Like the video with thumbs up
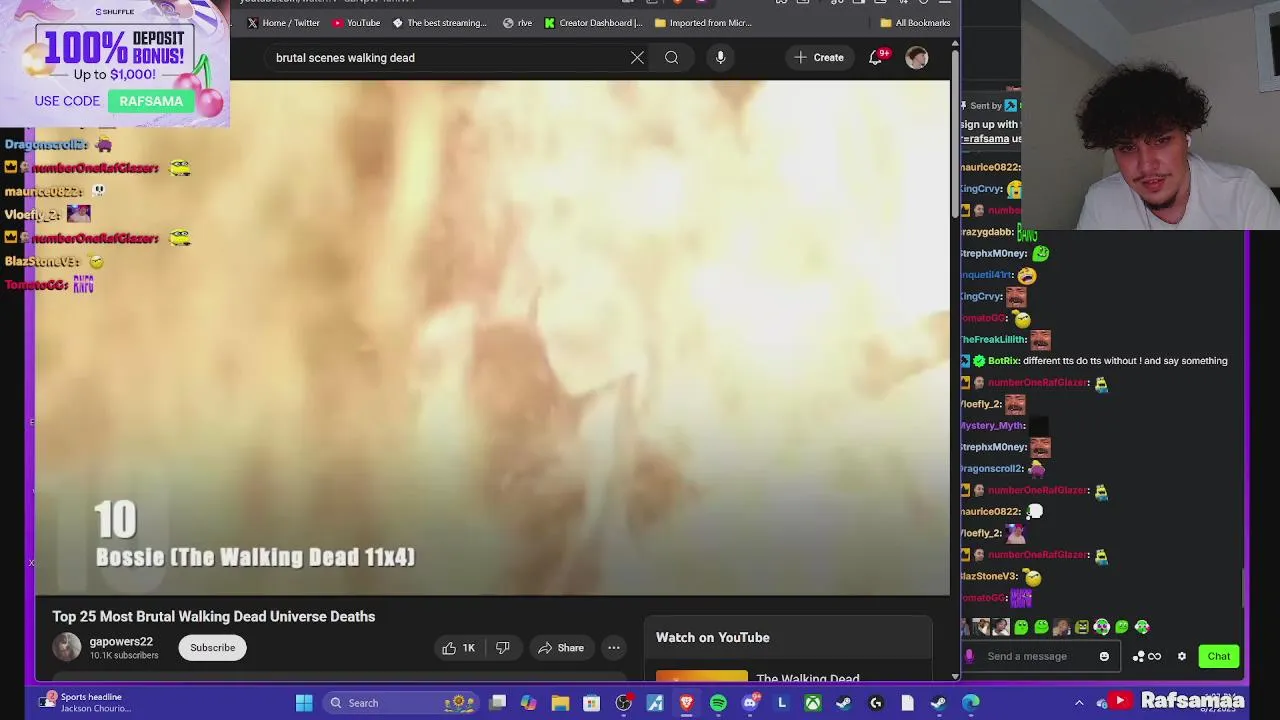1280x720 pixels. pyautogui.click(x=458, y=648)
